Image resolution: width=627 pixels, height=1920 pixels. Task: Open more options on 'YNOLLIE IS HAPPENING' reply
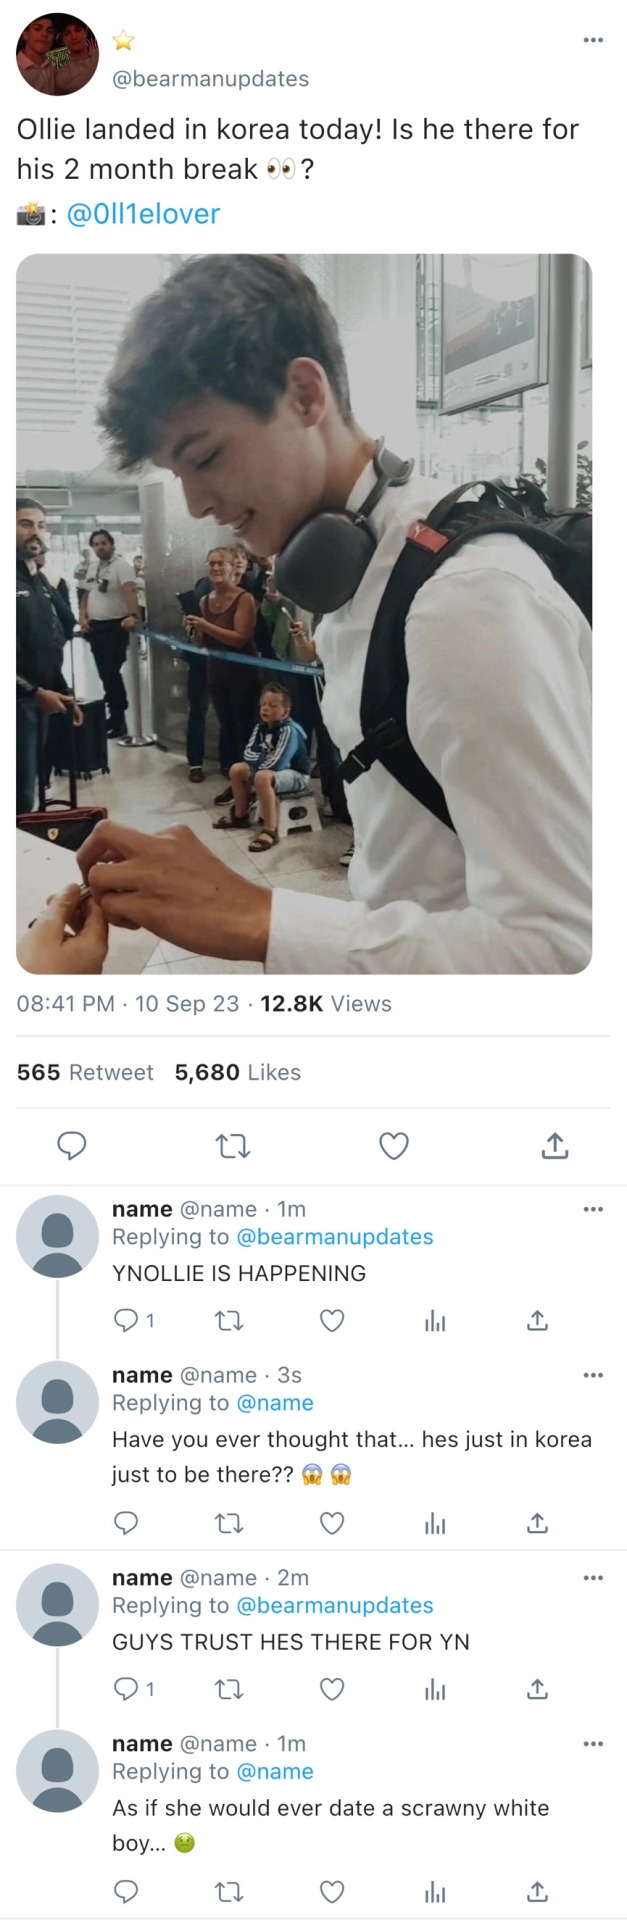593,1209
